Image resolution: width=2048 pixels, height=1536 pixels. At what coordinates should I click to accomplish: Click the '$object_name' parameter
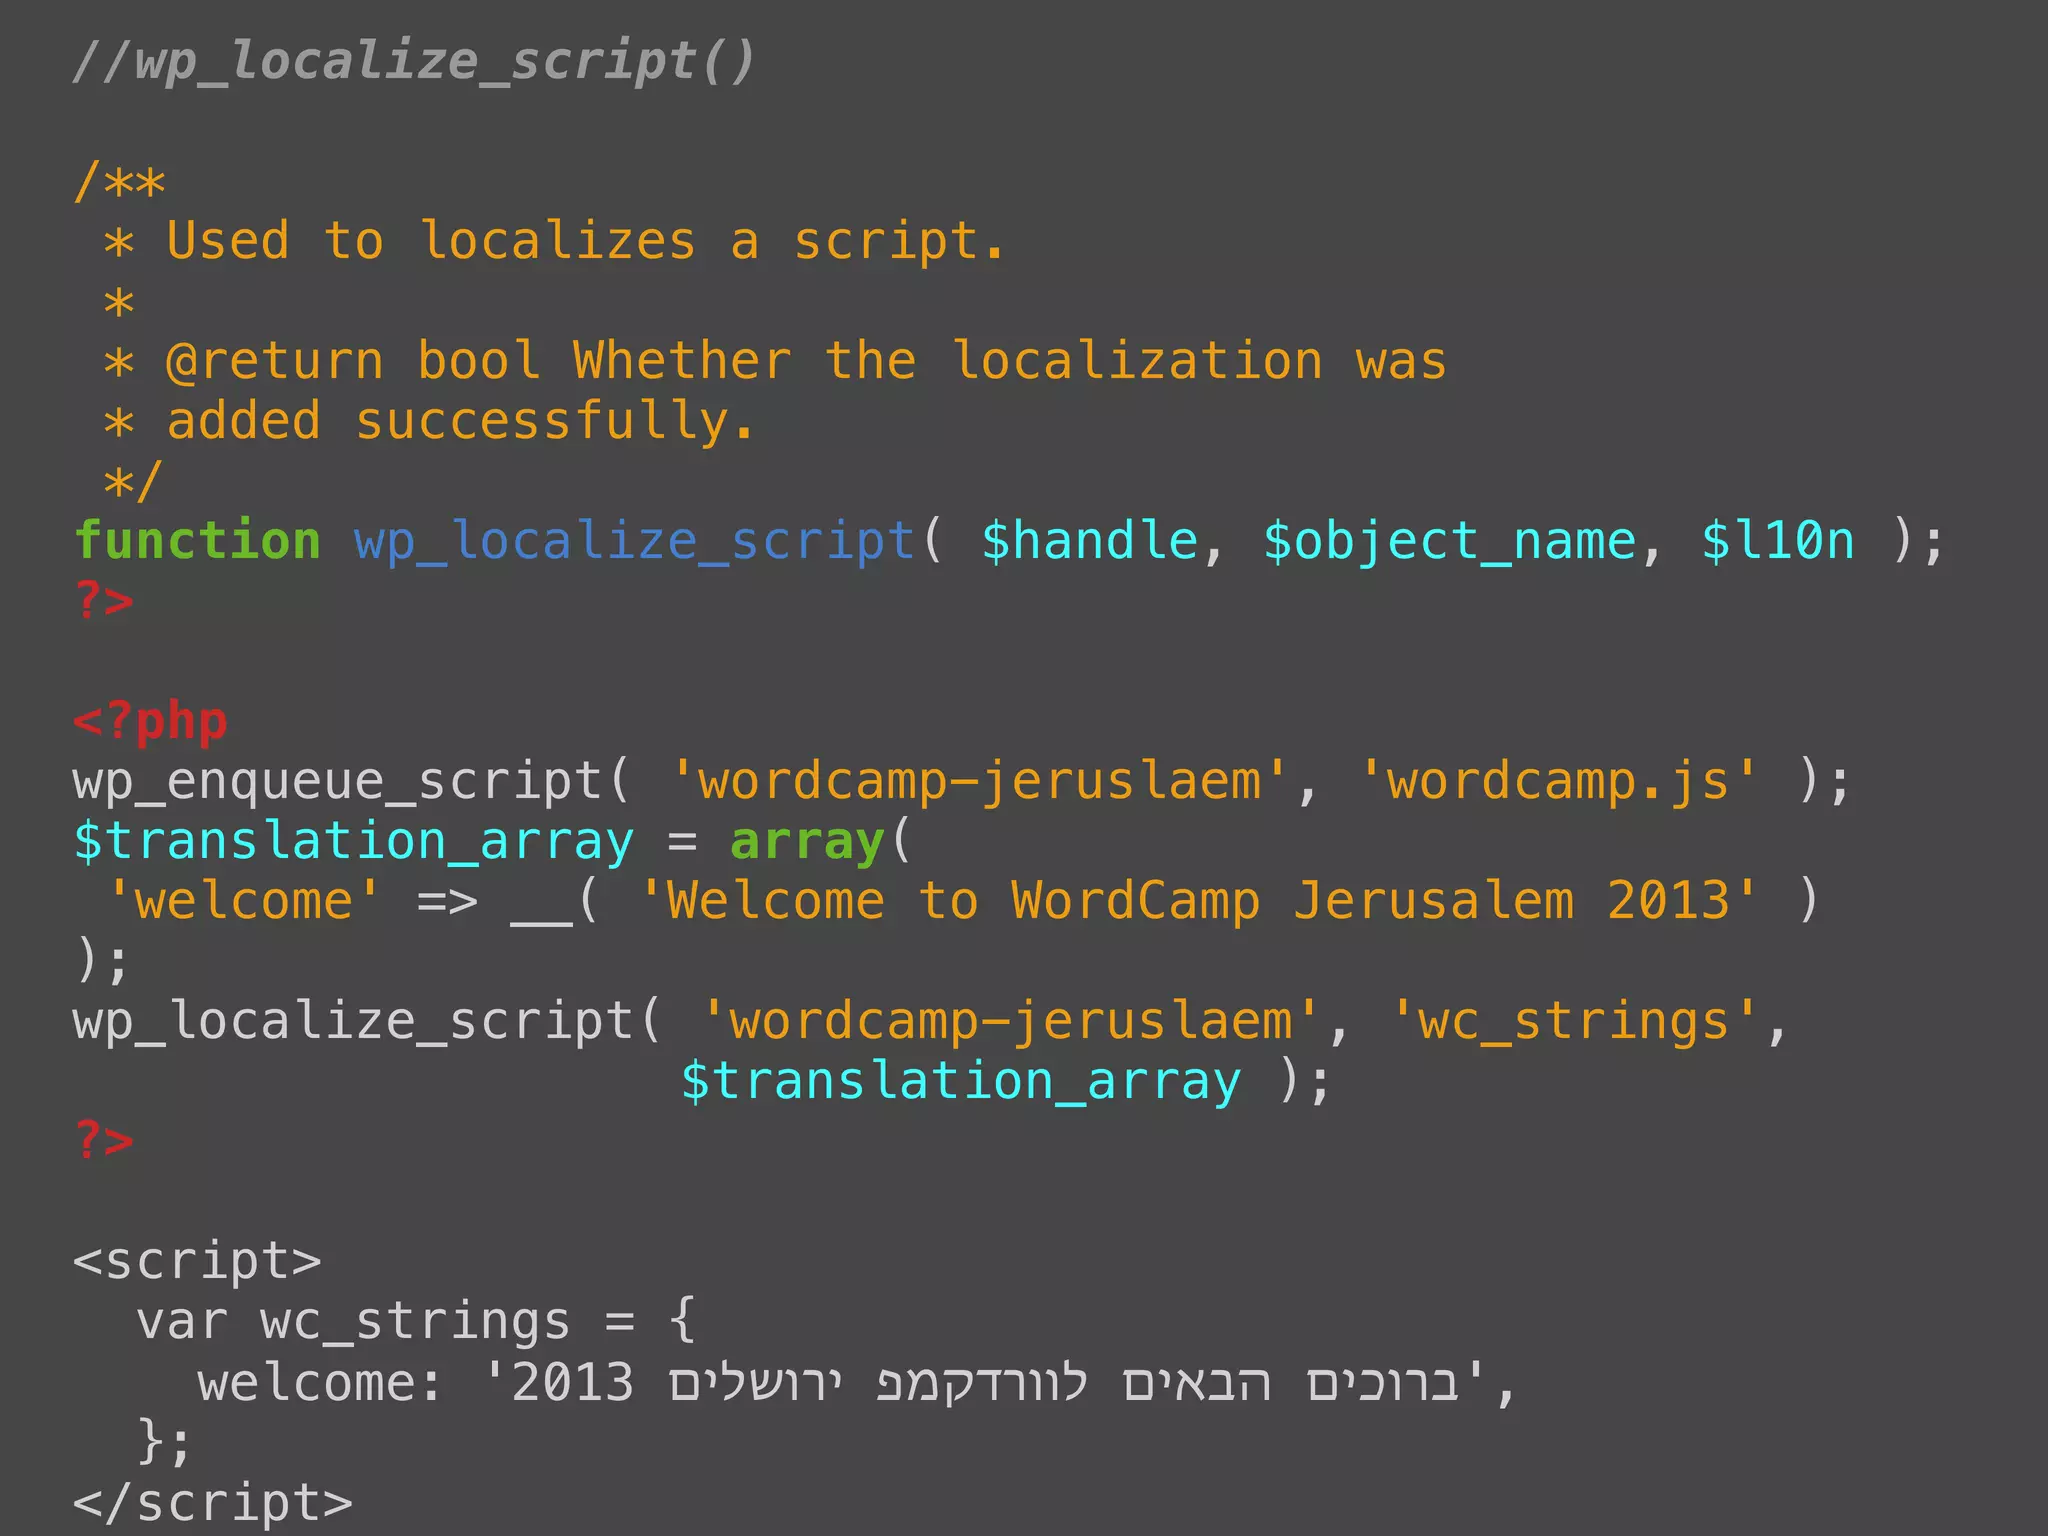(x=1450, y=542)
